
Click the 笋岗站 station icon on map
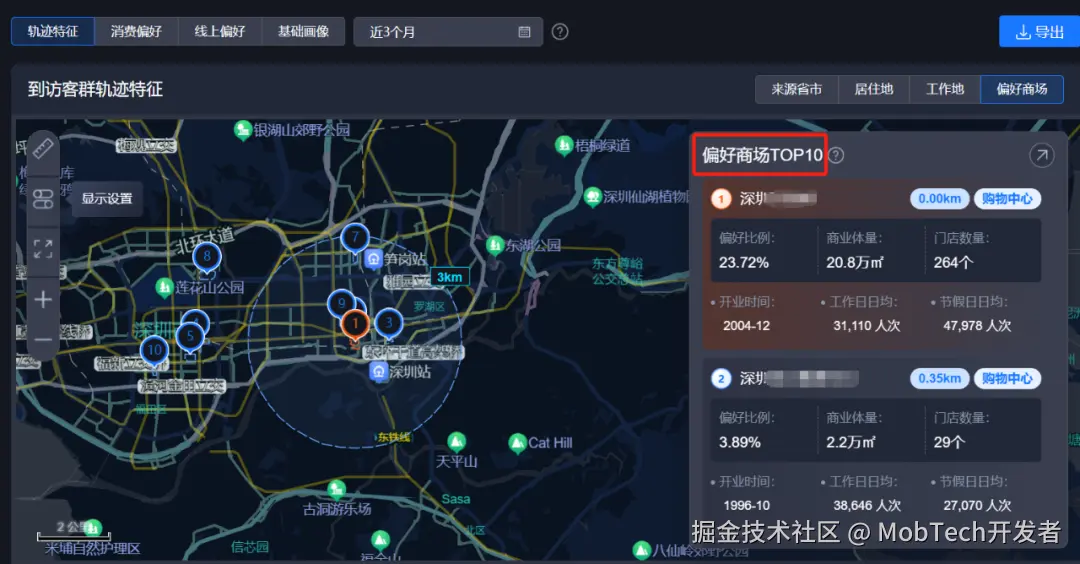click(373, 259)
